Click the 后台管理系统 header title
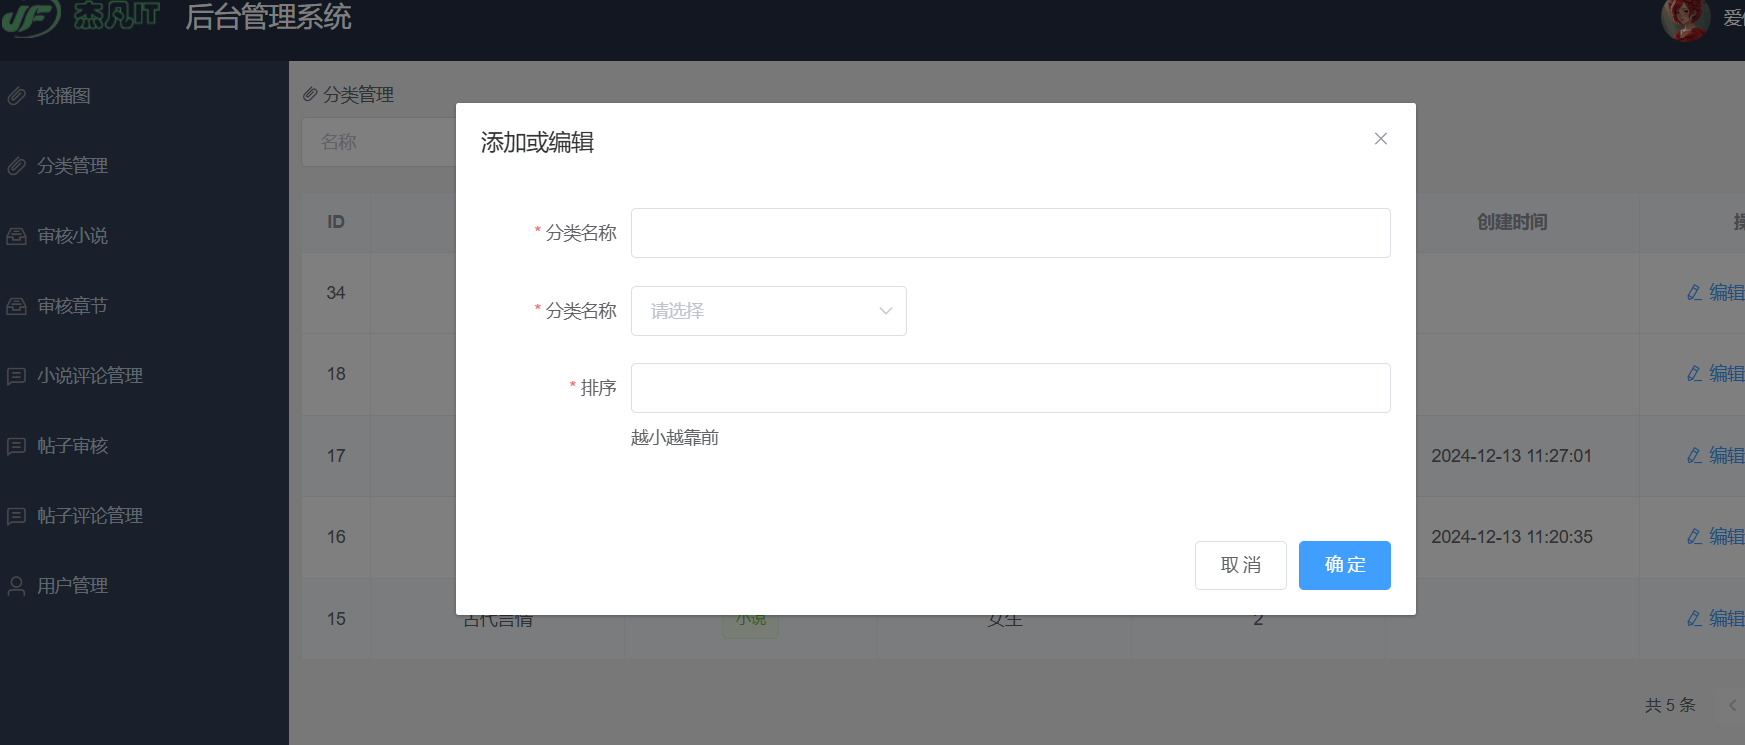 (268, 17)
